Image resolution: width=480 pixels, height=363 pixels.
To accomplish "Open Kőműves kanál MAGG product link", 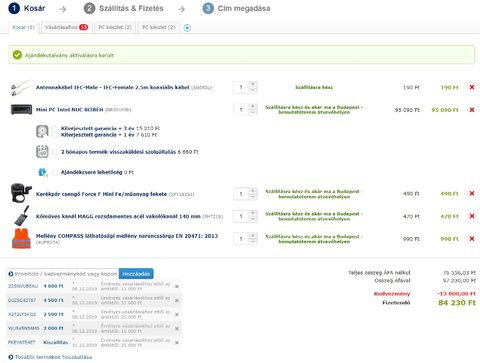I will [118, 216].
